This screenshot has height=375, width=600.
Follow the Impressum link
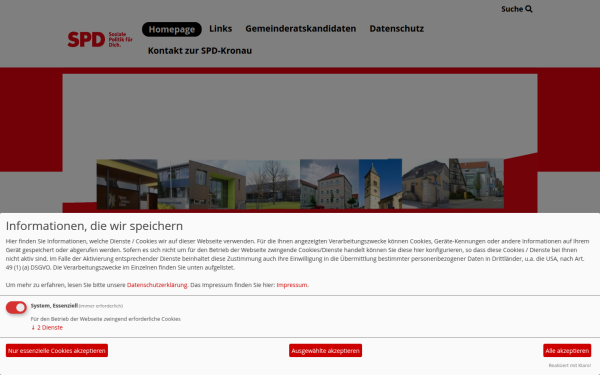(x=292, y=285)
